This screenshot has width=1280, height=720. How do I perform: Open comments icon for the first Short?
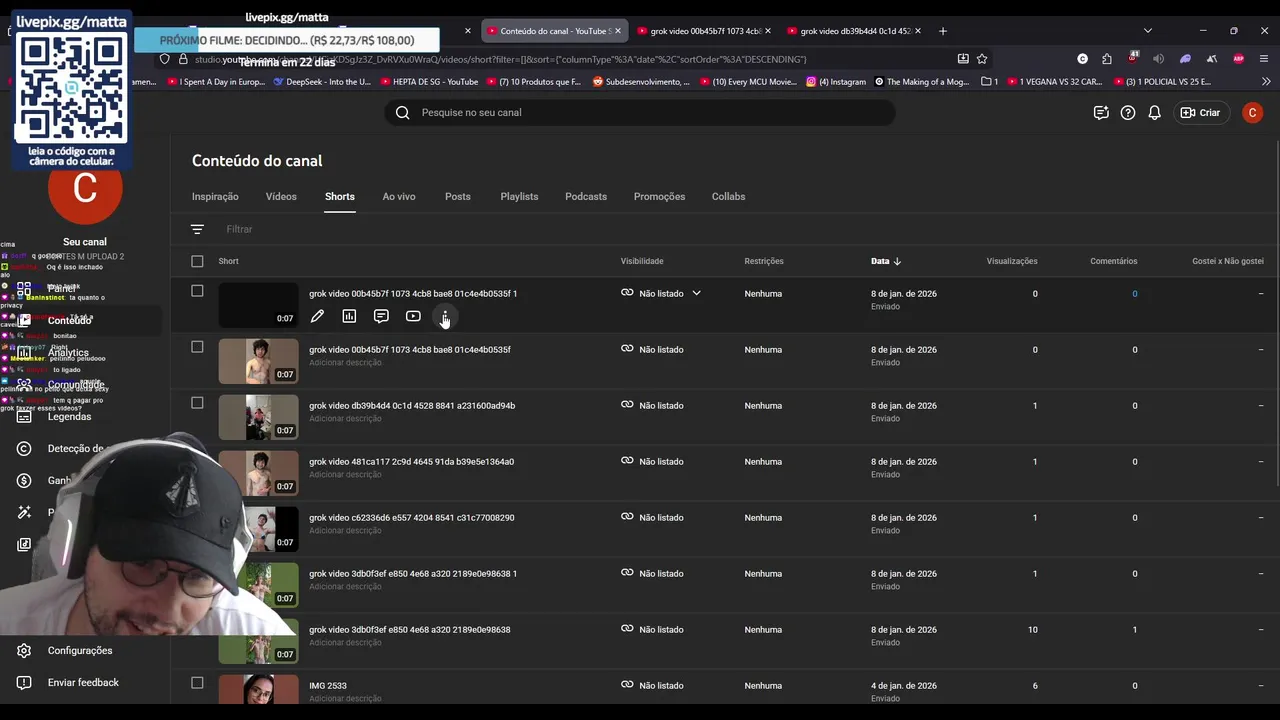pos(381,316)
